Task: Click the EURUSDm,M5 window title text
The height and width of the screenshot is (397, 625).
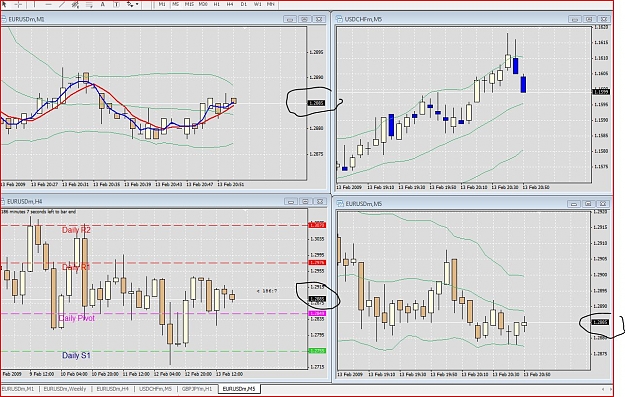Action: click(364, 204)
